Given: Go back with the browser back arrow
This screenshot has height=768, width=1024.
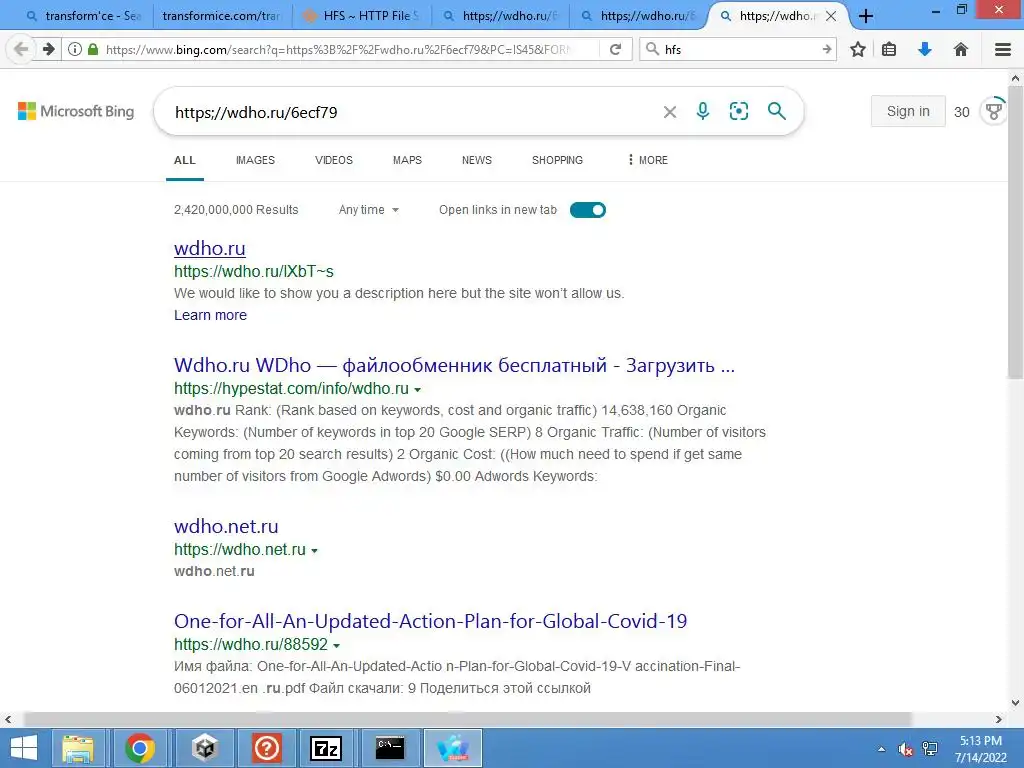Looking at the screenshot, I should pos(21,49).
